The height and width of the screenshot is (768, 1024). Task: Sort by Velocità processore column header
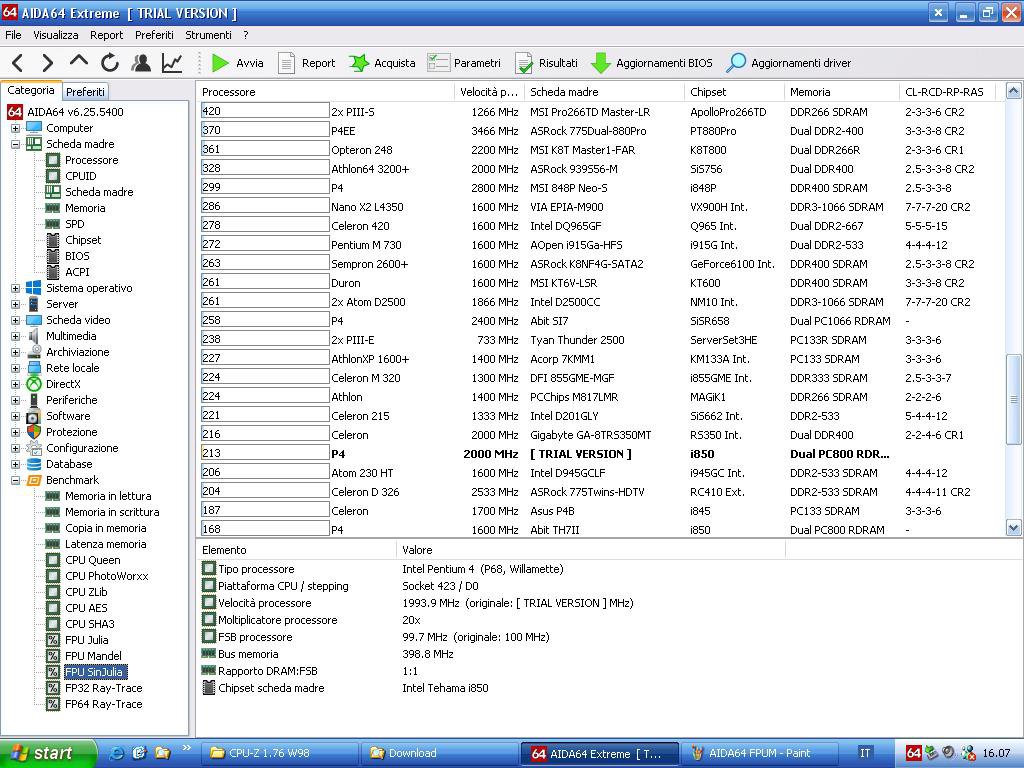(x=489, y=92)
